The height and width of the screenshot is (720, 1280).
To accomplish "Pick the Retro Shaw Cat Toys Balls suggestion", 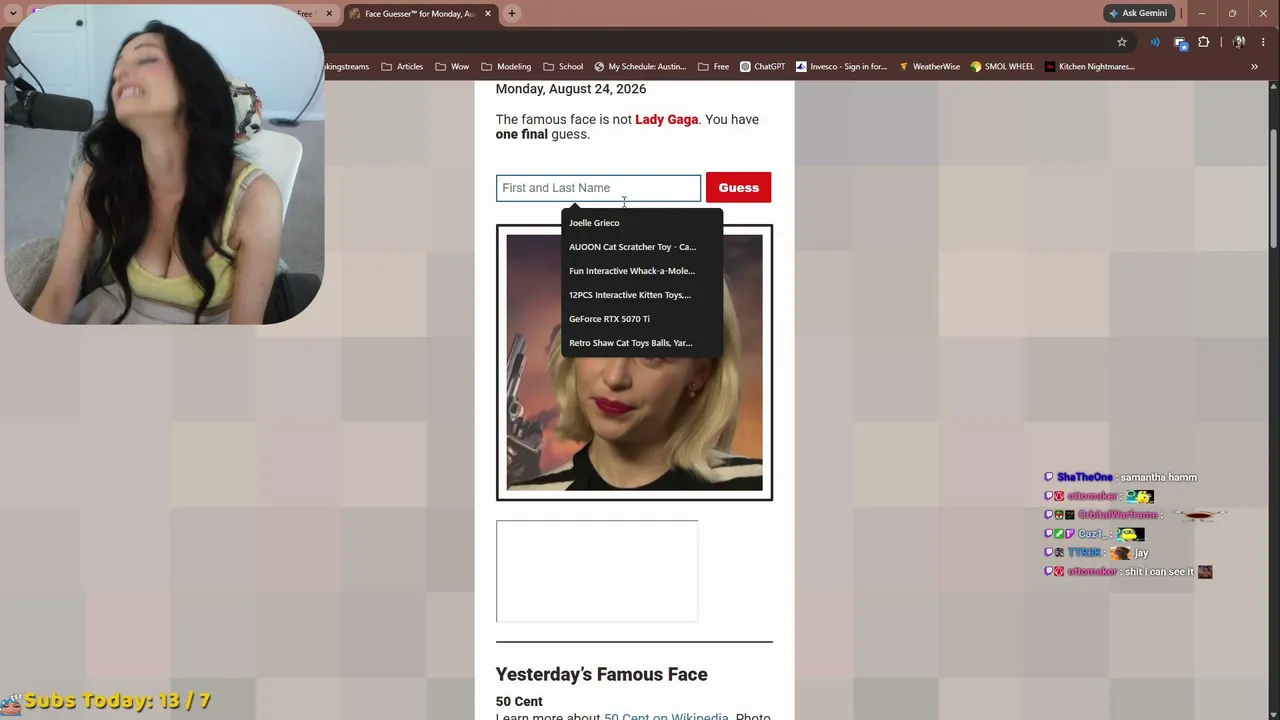I will pyautogui.click(x=641, y=343).
